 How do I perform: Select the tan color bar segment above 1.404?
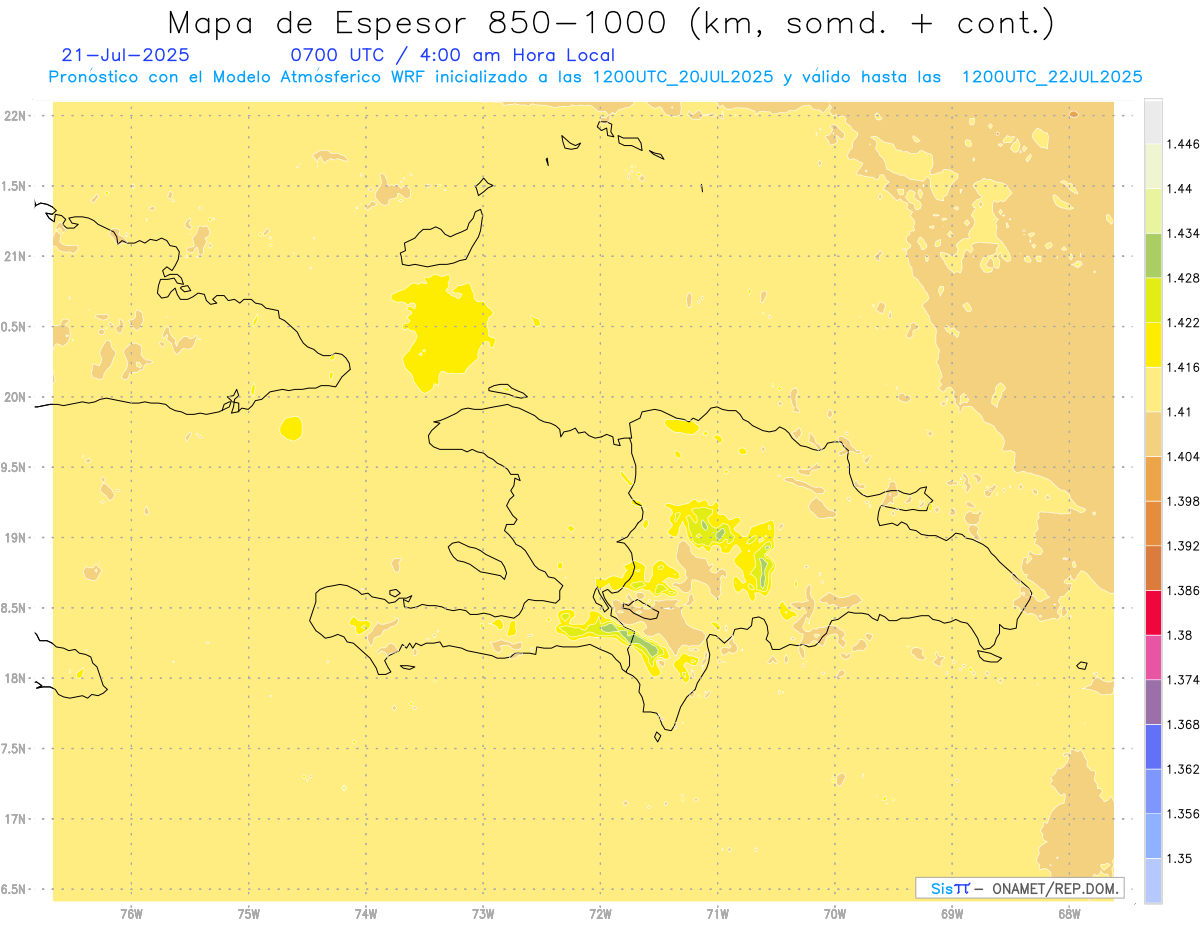[x=1153, y=433]
